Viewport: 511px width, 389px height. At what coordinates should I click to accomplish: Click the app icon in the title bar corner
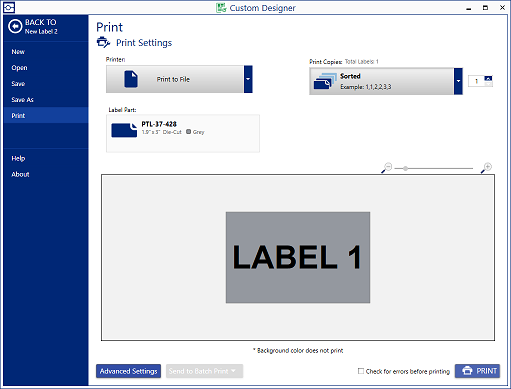pos(9,7)
